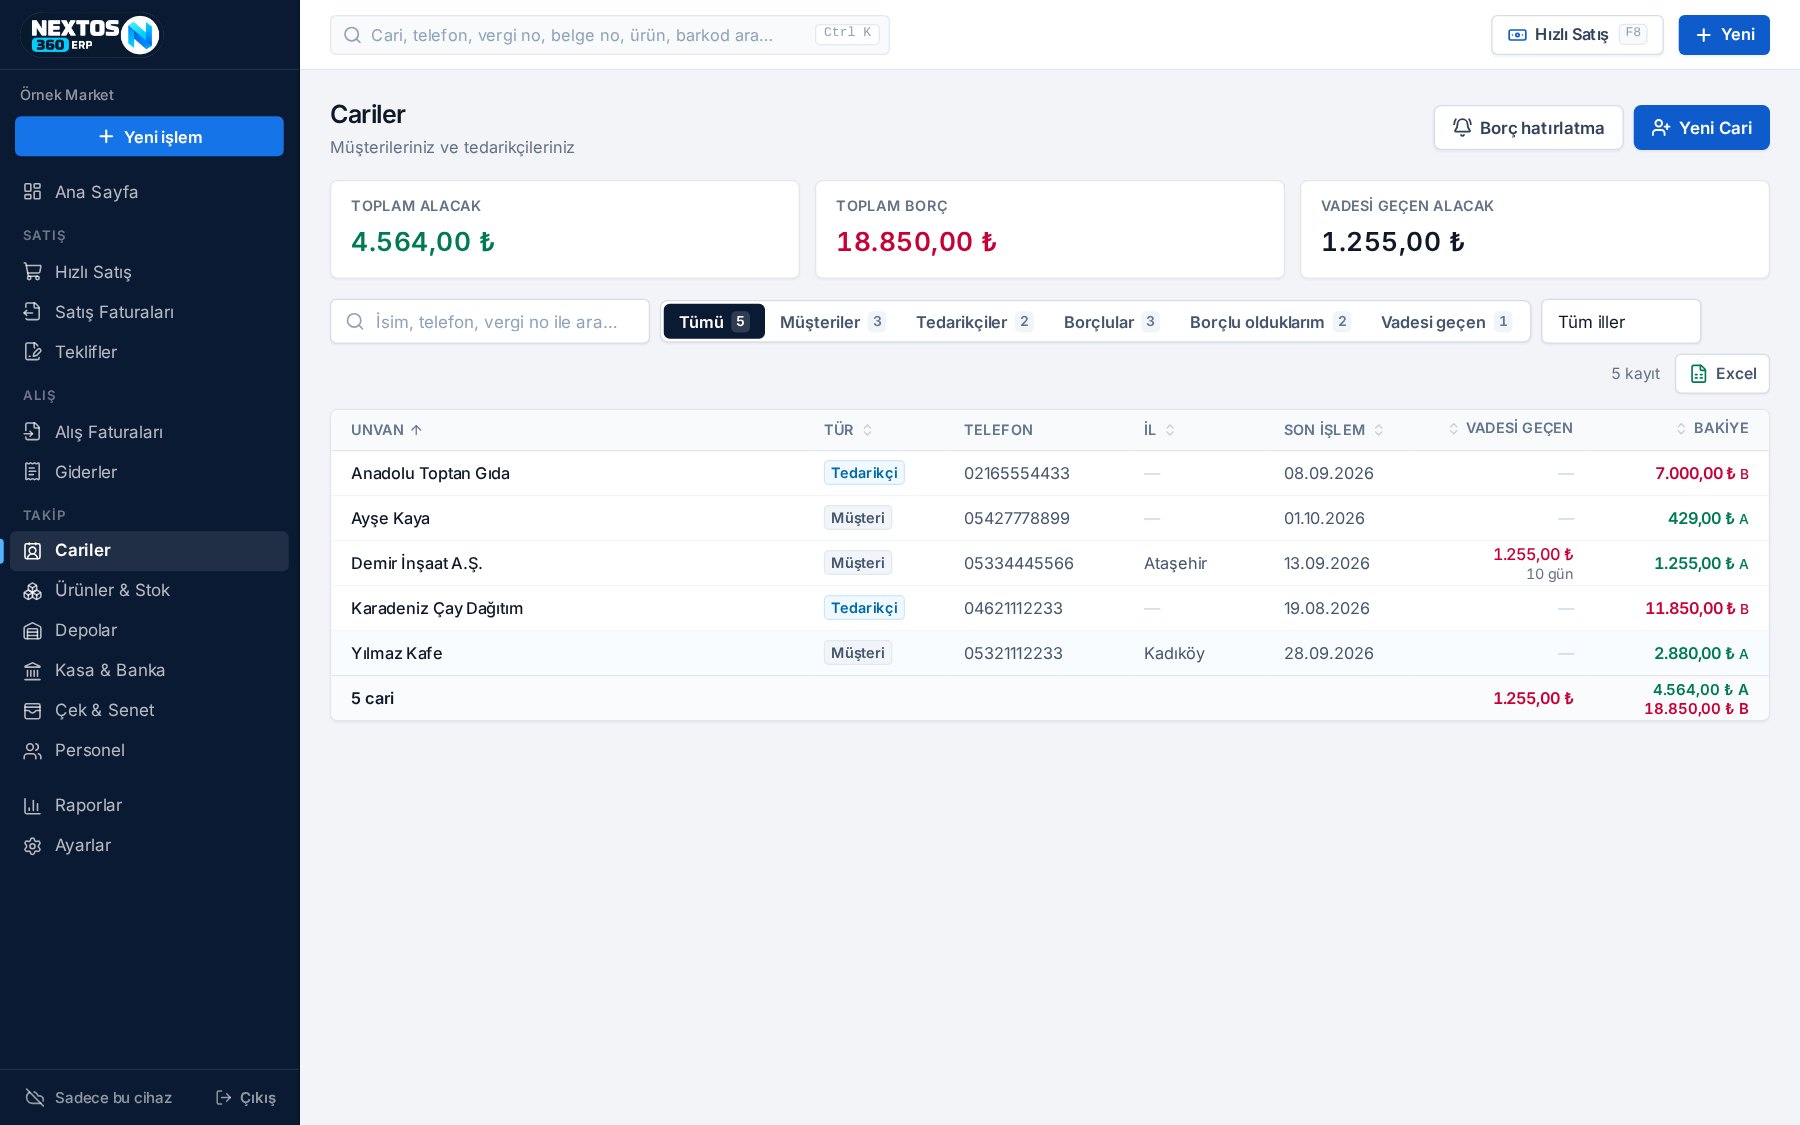Open the Demir İnşaat A.Ş. row
Viewport: 1800px width, 1125px height.
point(1050,563)
